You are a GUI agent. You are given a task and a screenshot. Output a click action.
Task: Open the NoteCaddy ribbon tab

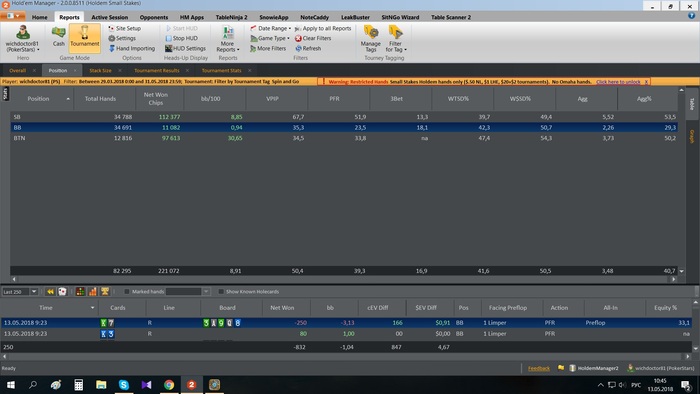point(314,17)
